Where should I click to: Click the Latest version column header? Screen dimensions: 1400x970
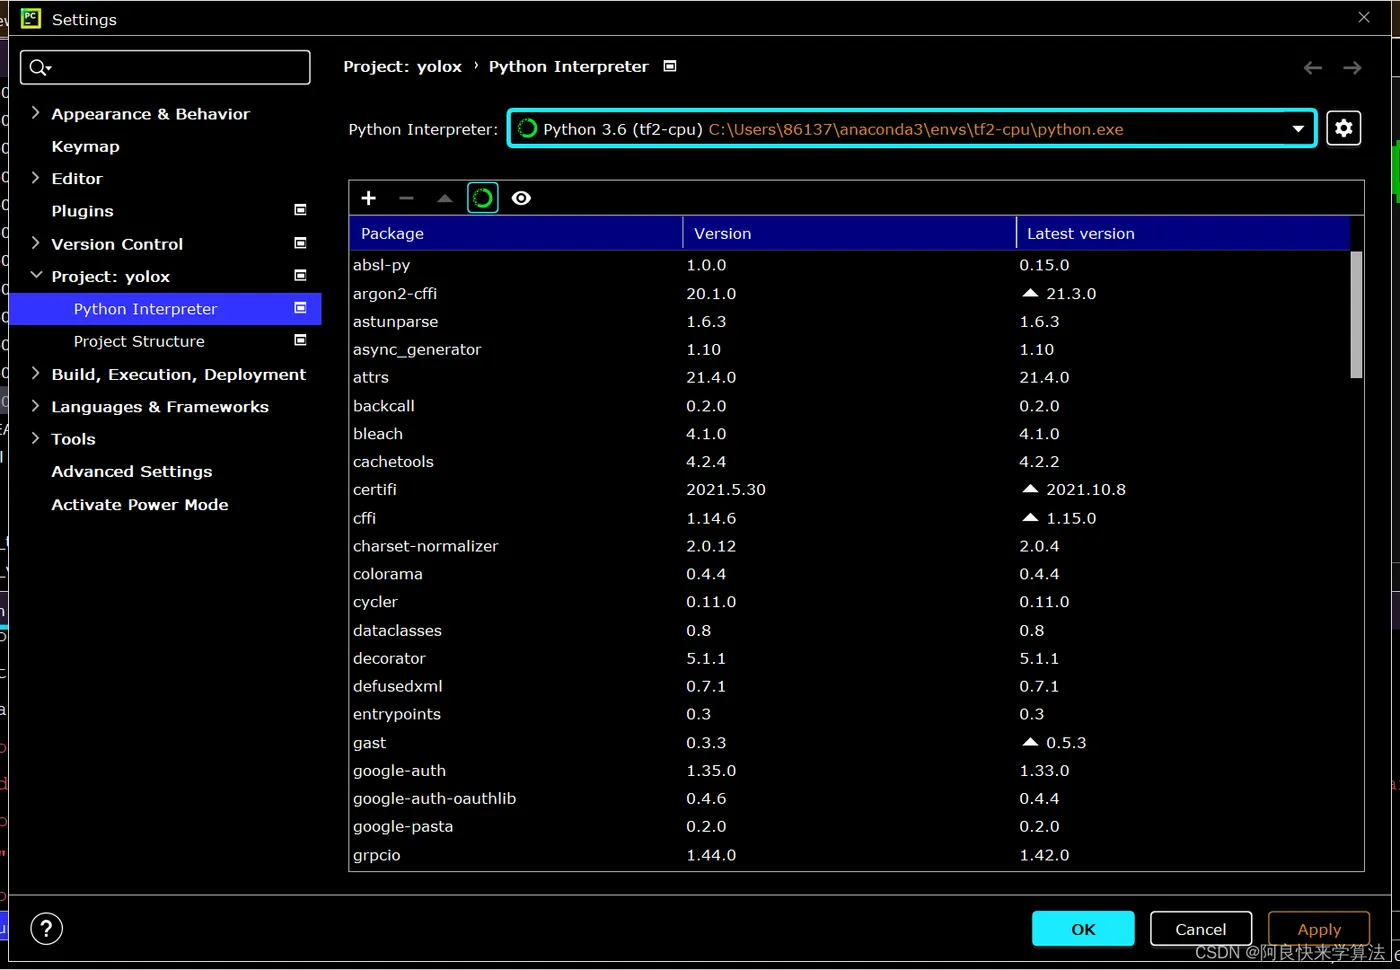pyautogui.click(x=1183, y=233)
